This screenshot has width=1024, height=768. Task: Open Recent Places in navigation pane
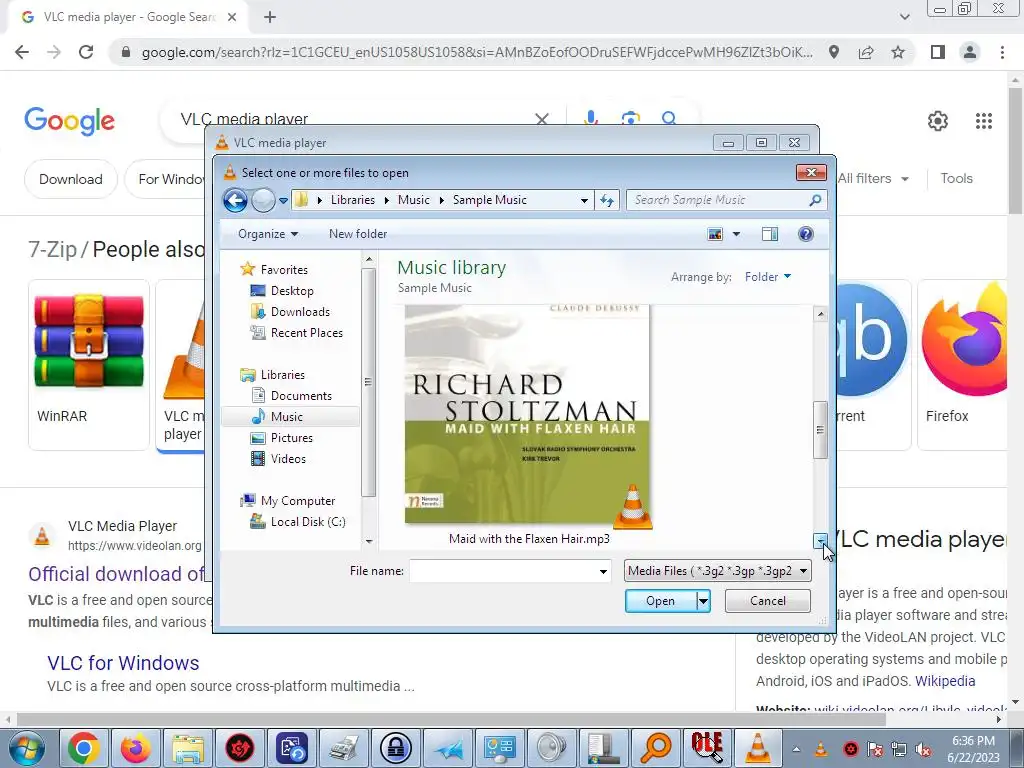click(306, 332)
